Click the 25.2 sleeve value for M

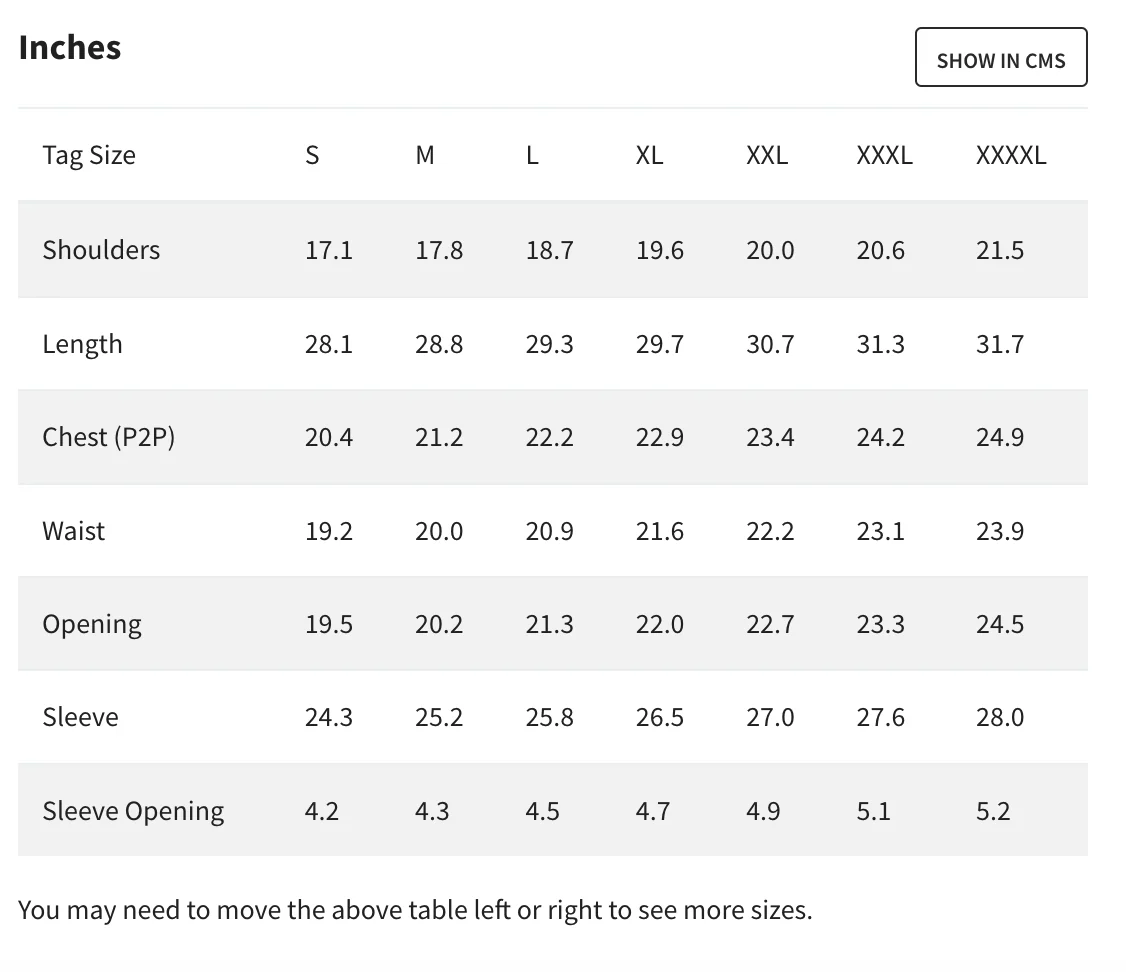(x=439, y=717)
